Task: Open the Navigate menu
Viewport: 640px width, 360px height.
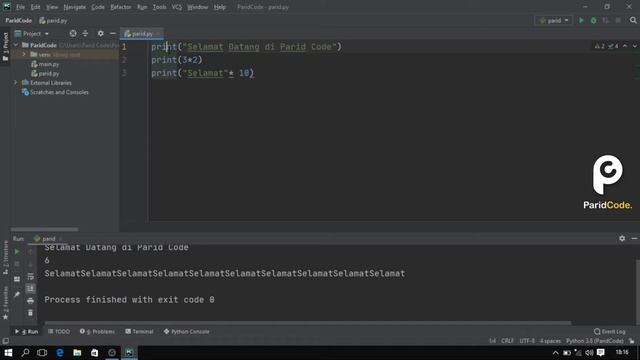Action: point(75,7)
